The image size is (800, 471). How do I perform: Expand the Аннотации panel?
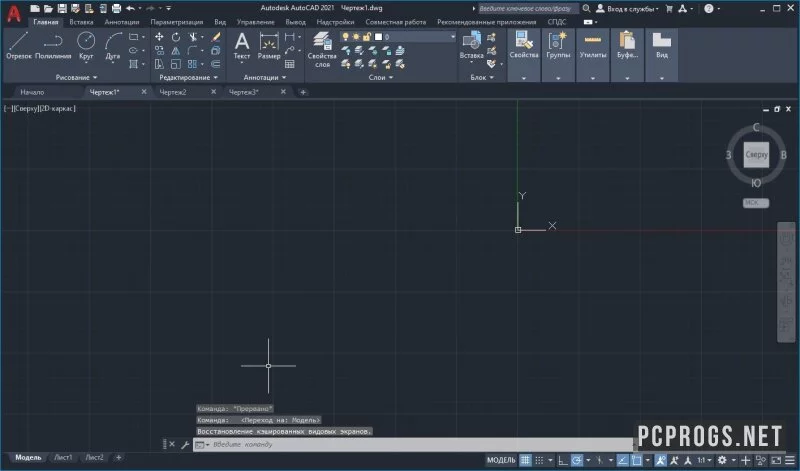(x=265, y=77)
